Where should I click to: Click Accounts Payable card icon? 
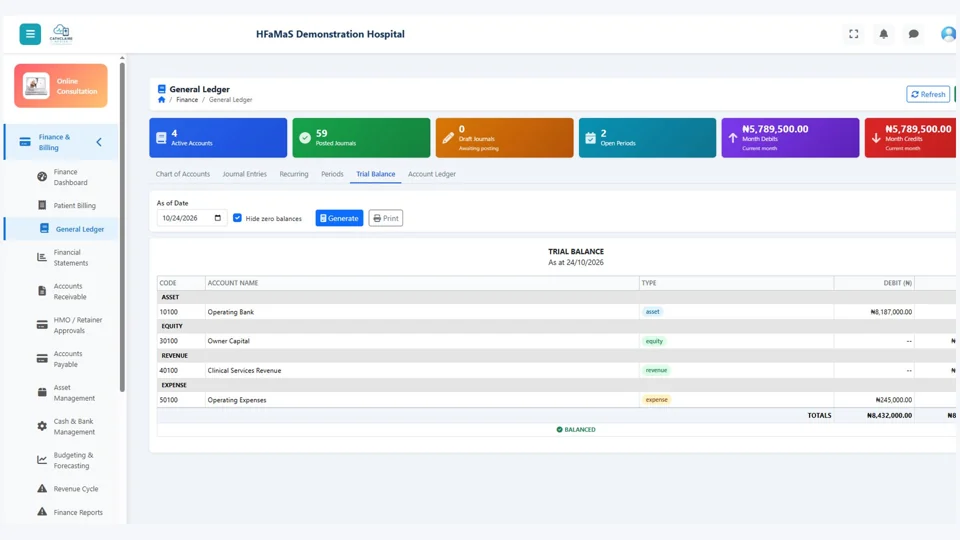point(42,359)
